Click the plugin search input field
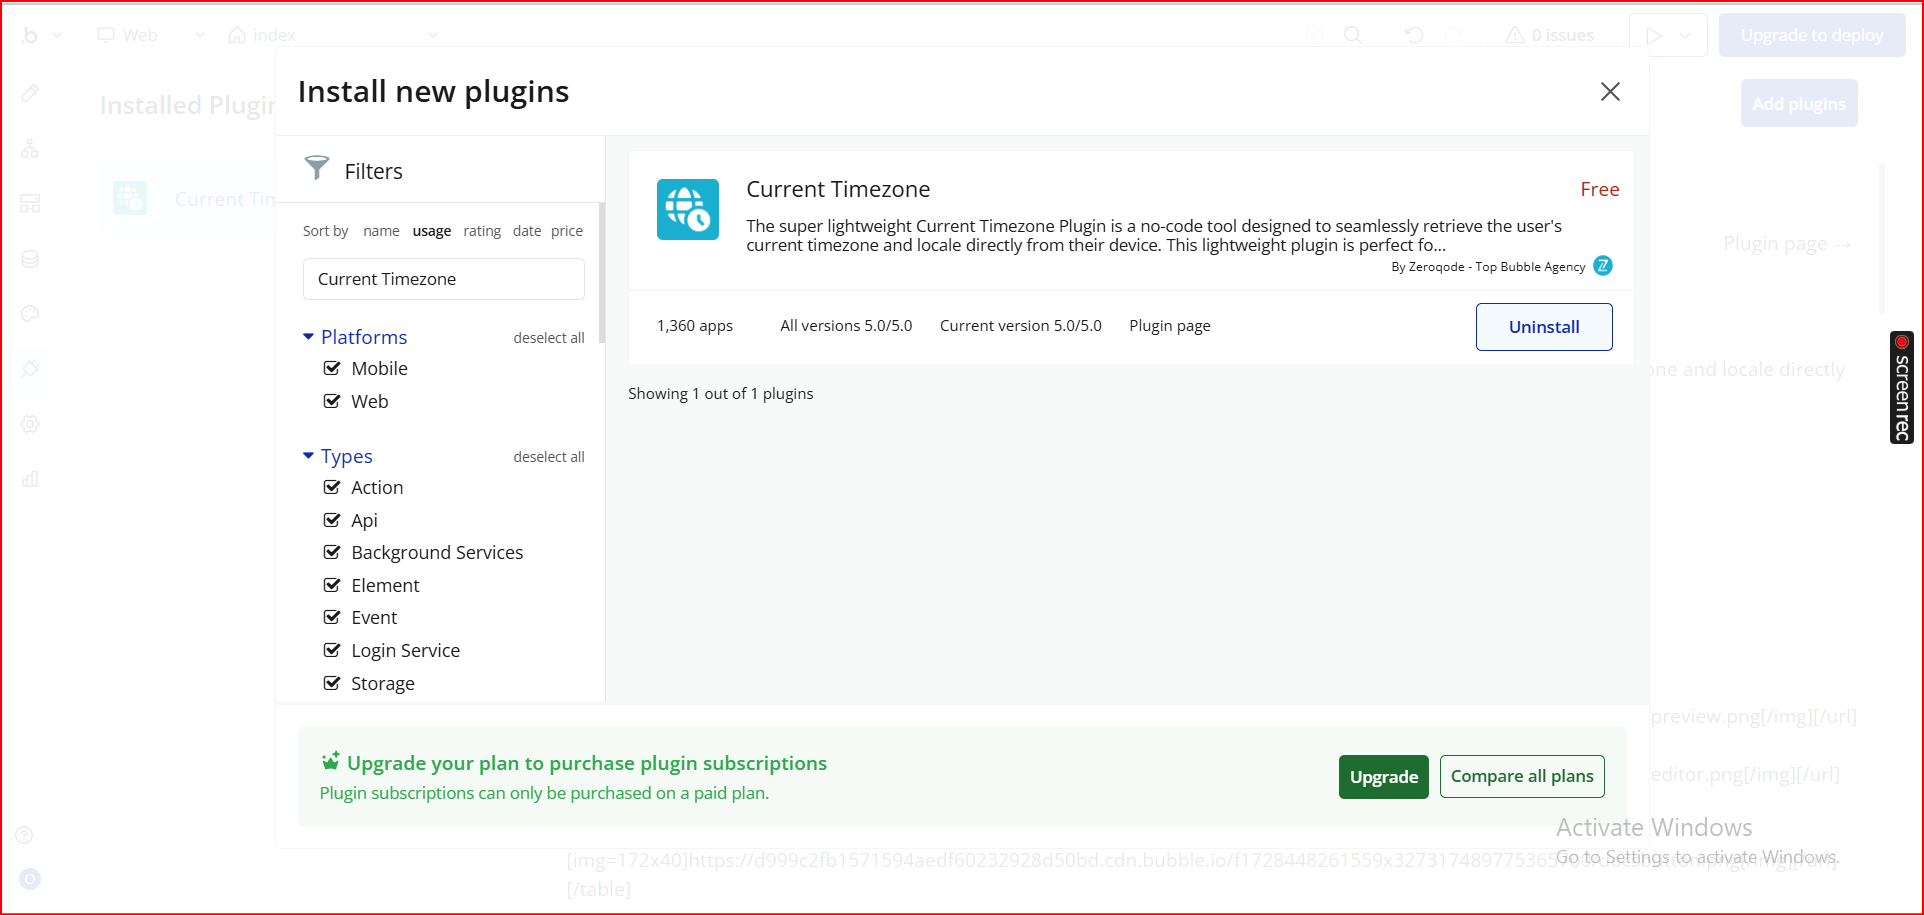 pyautogui.click(x=443, y=279)
